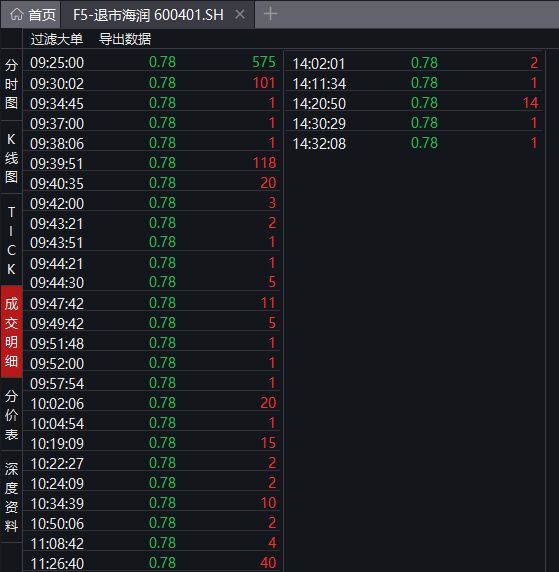
Task: Open the K线图 side tab
Action: click(11, 158)
